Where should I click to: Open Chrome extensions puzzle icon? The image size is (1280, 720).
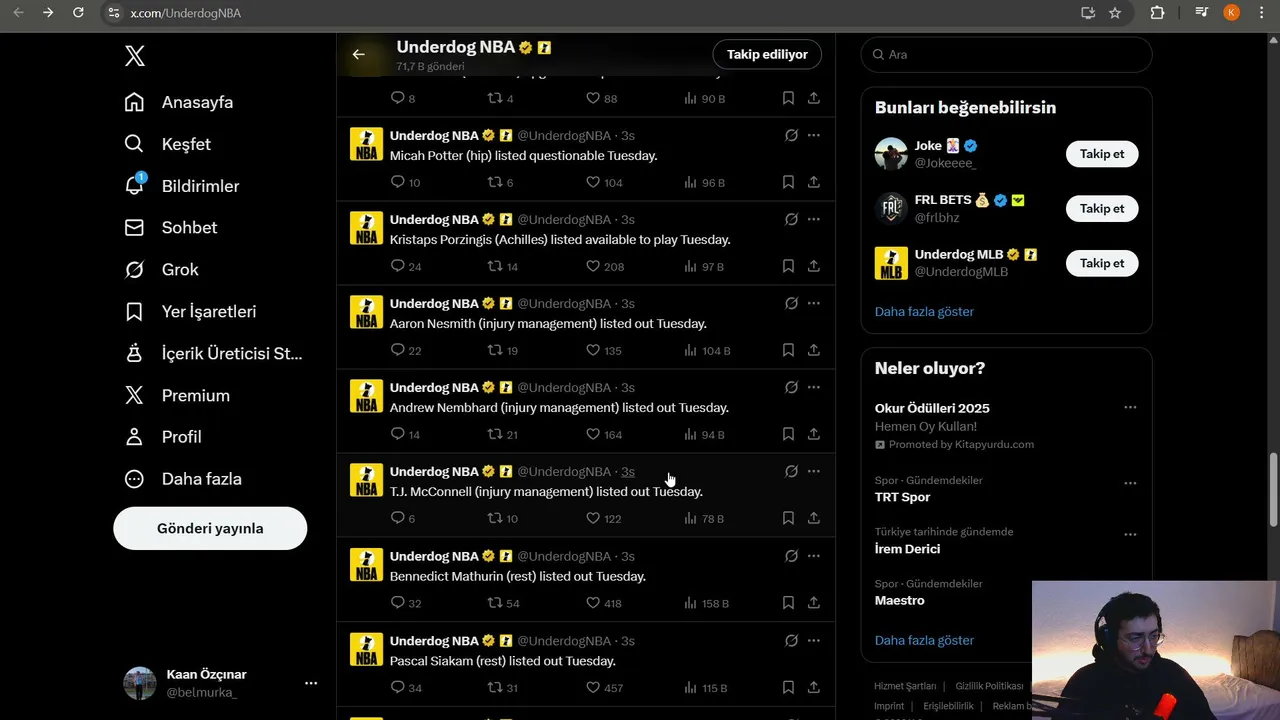click(1157, 13)
